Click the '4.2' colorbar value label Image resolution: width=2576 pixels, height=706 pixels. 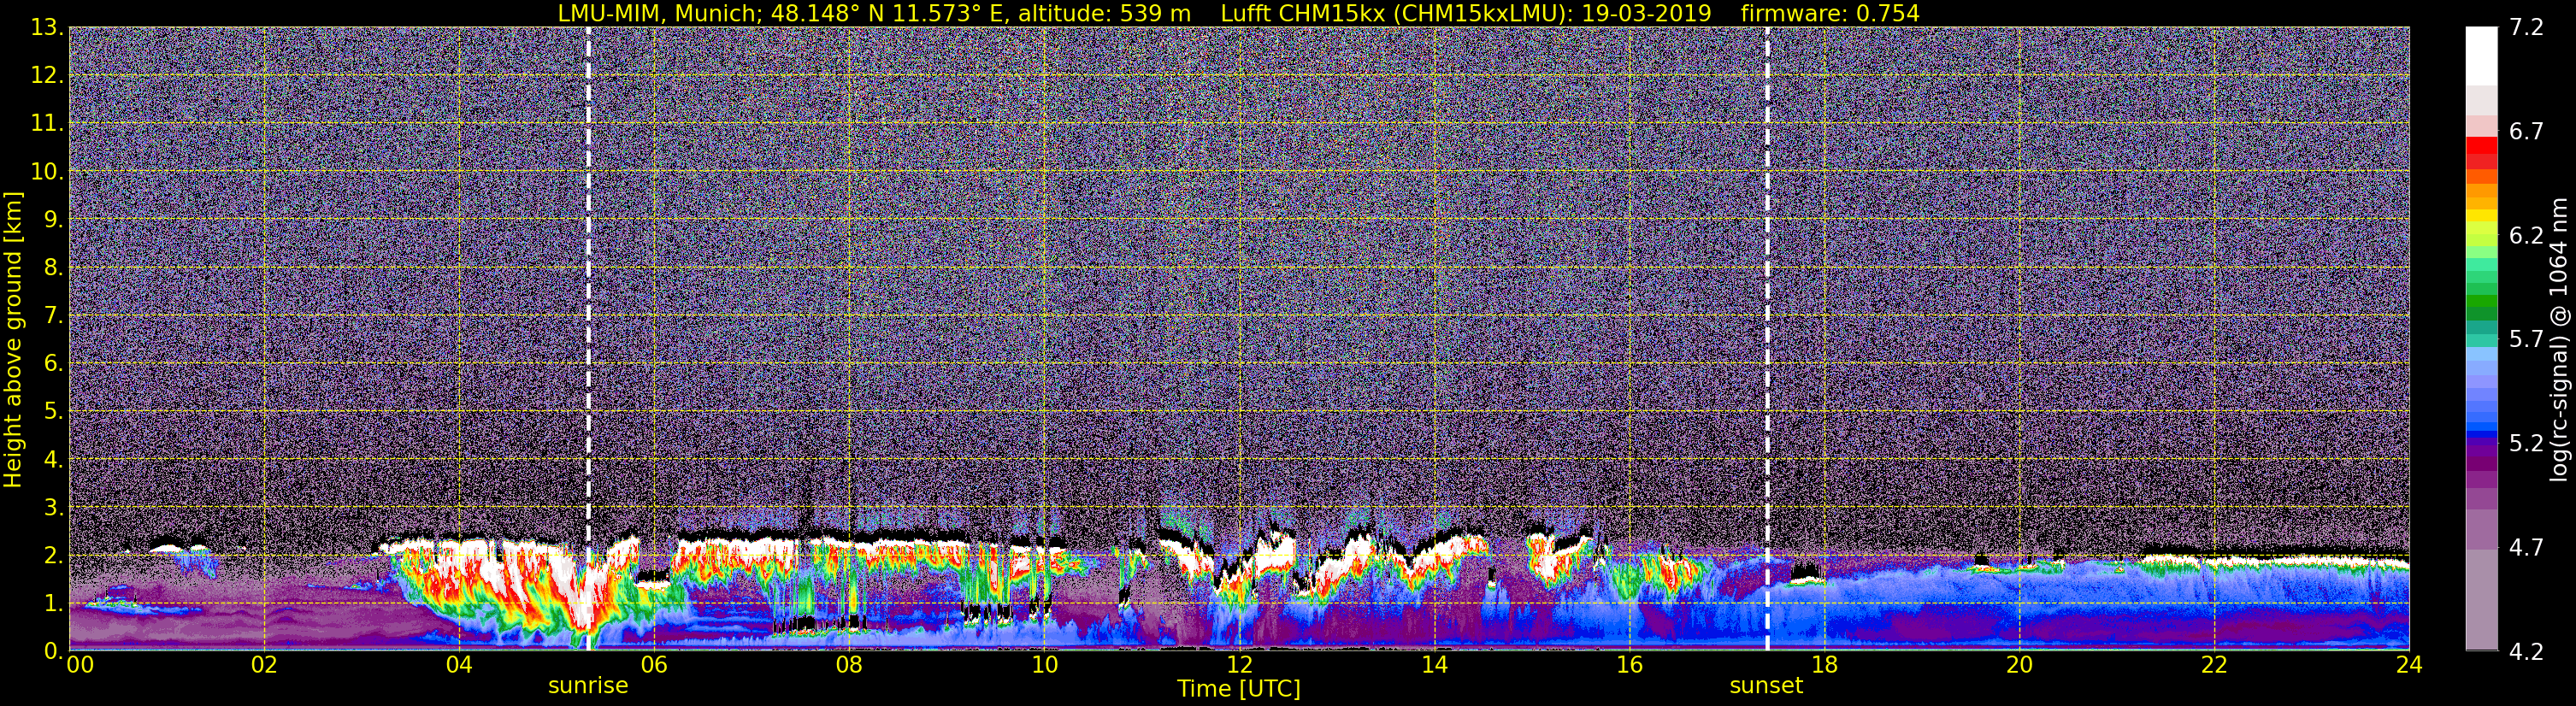click(2526, 651)
